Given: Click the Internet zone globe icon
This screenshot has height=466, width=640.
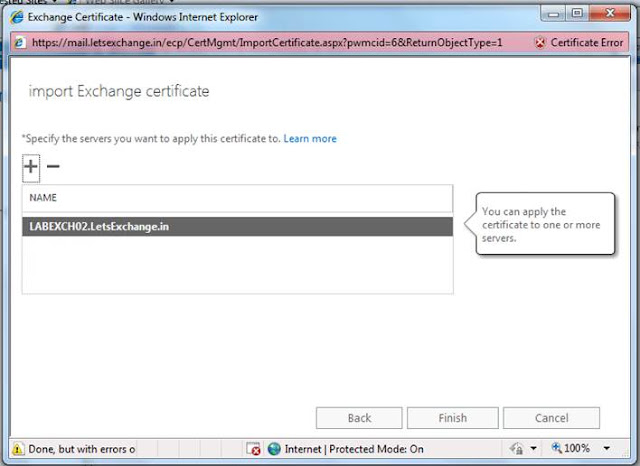Looking at the screenshot, I should coord(274,449).
